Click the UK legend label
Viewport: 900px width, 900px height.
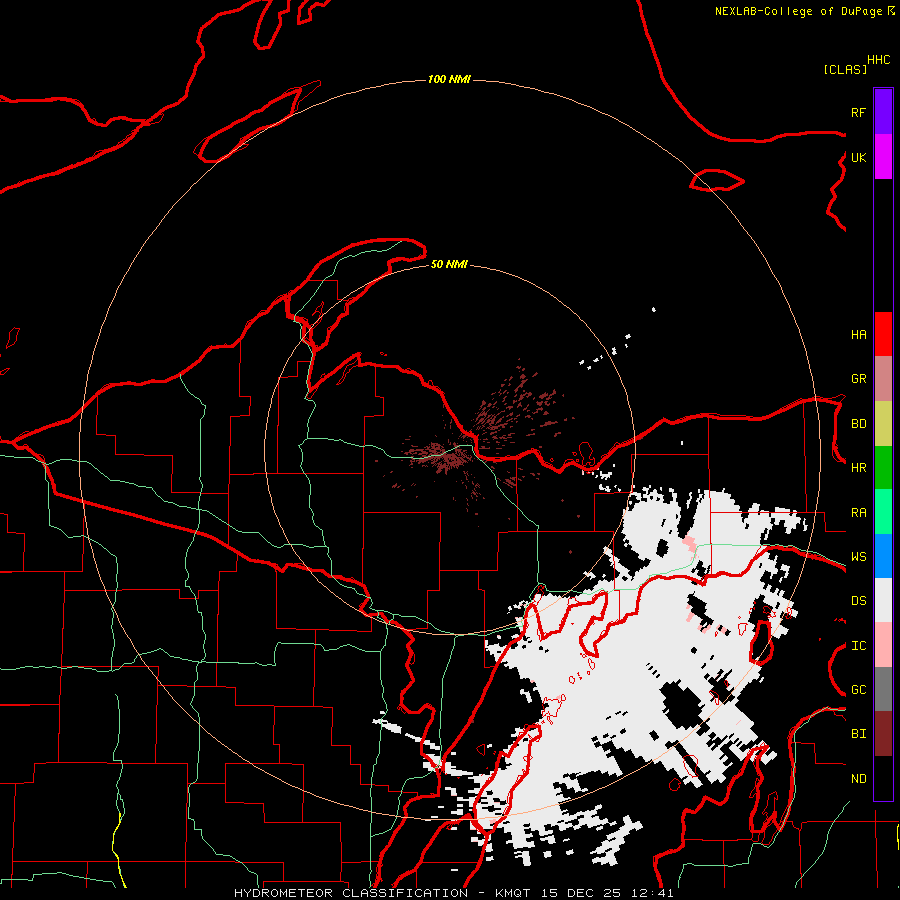click(858, 157)
